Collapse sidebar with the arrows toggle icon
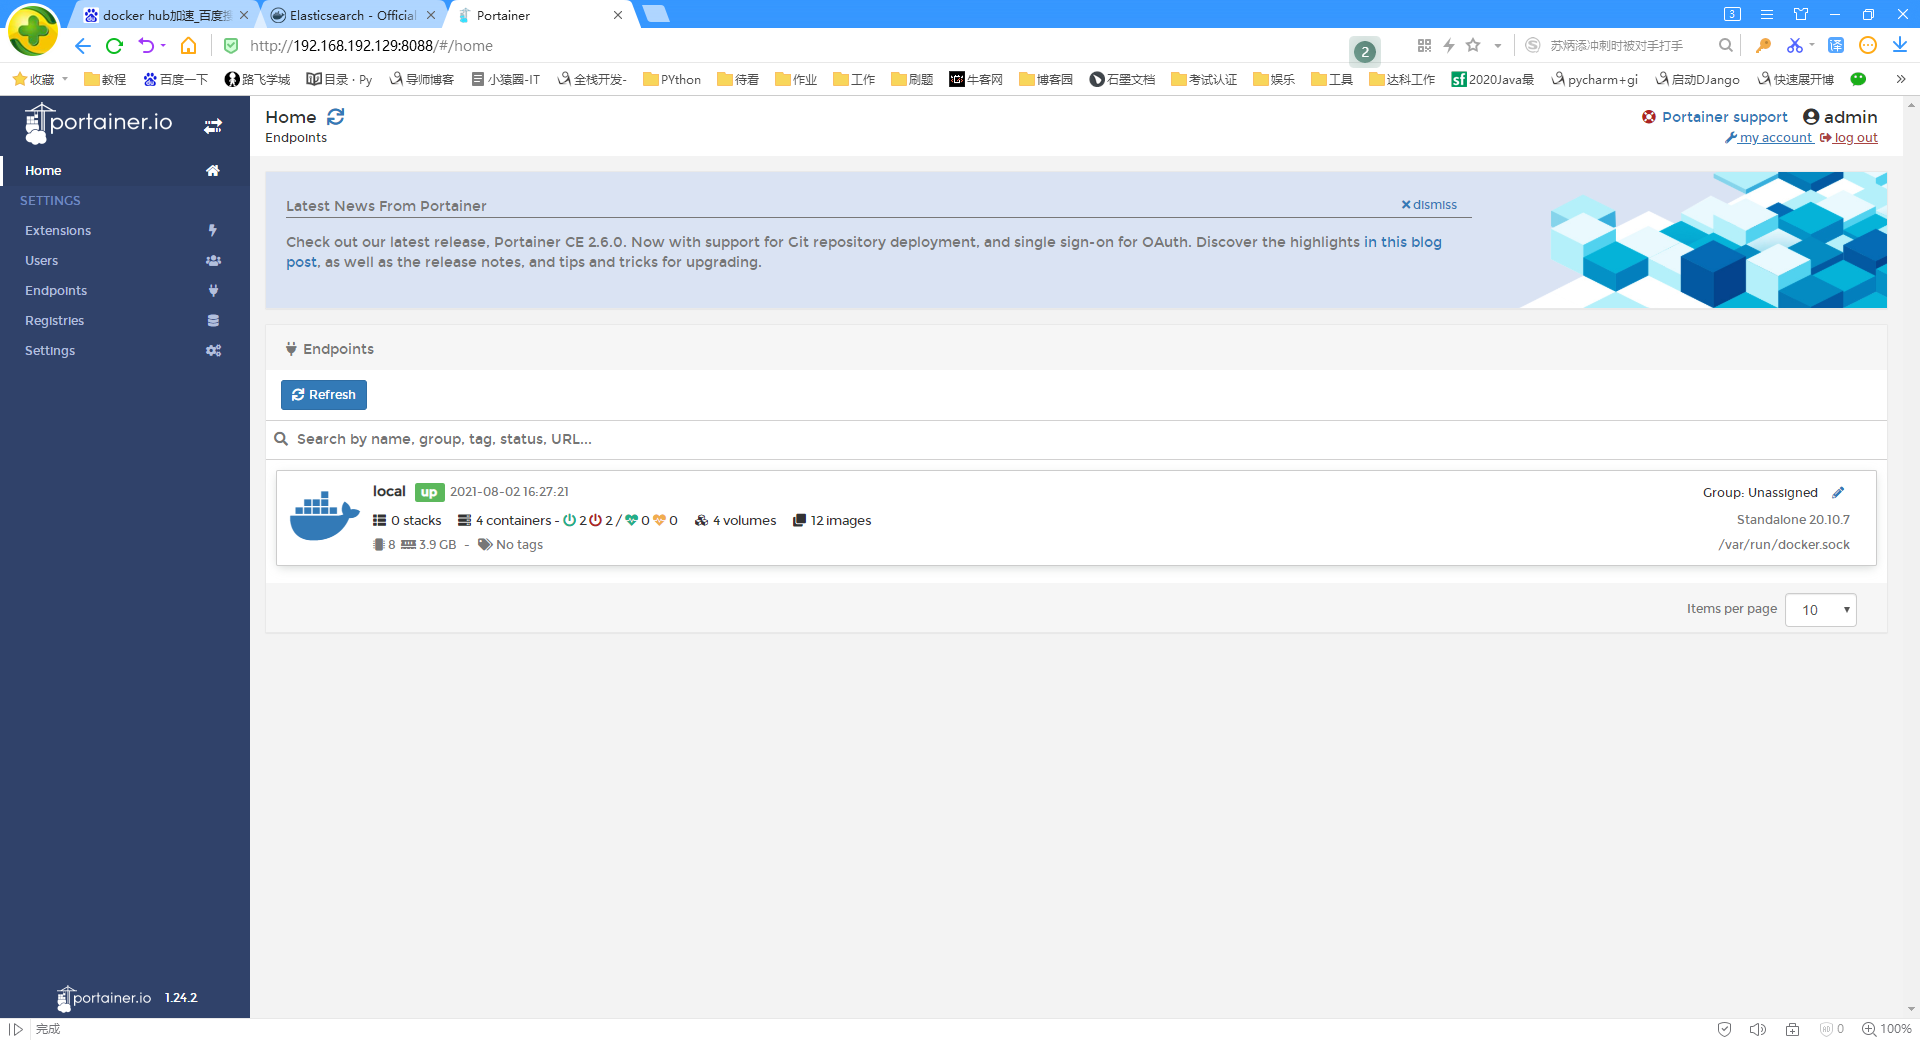 [x=213, y=126]
